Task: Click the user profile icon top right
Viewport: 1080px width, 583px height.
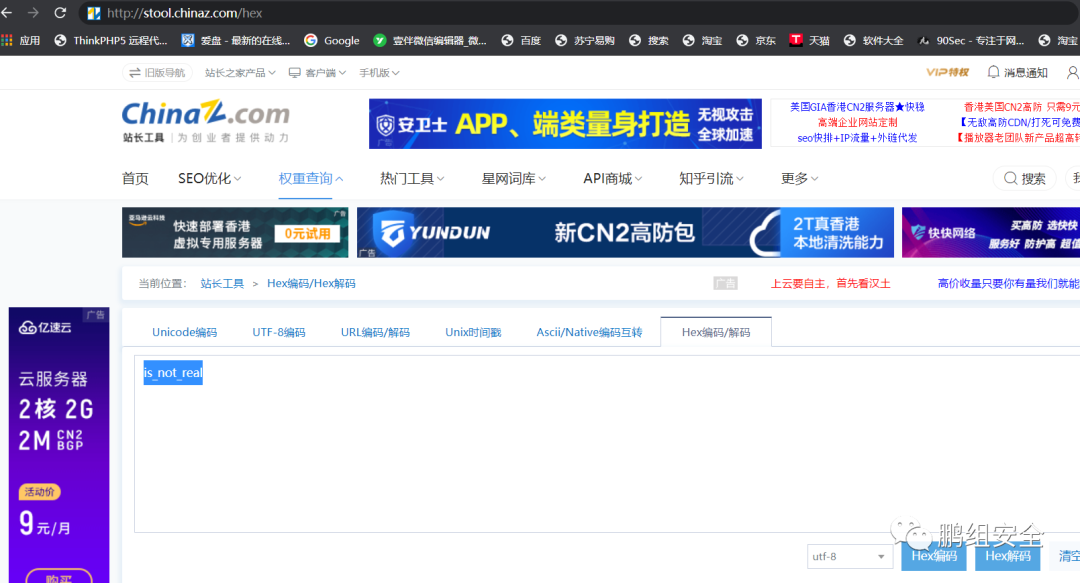Action: pos(1072,71)
